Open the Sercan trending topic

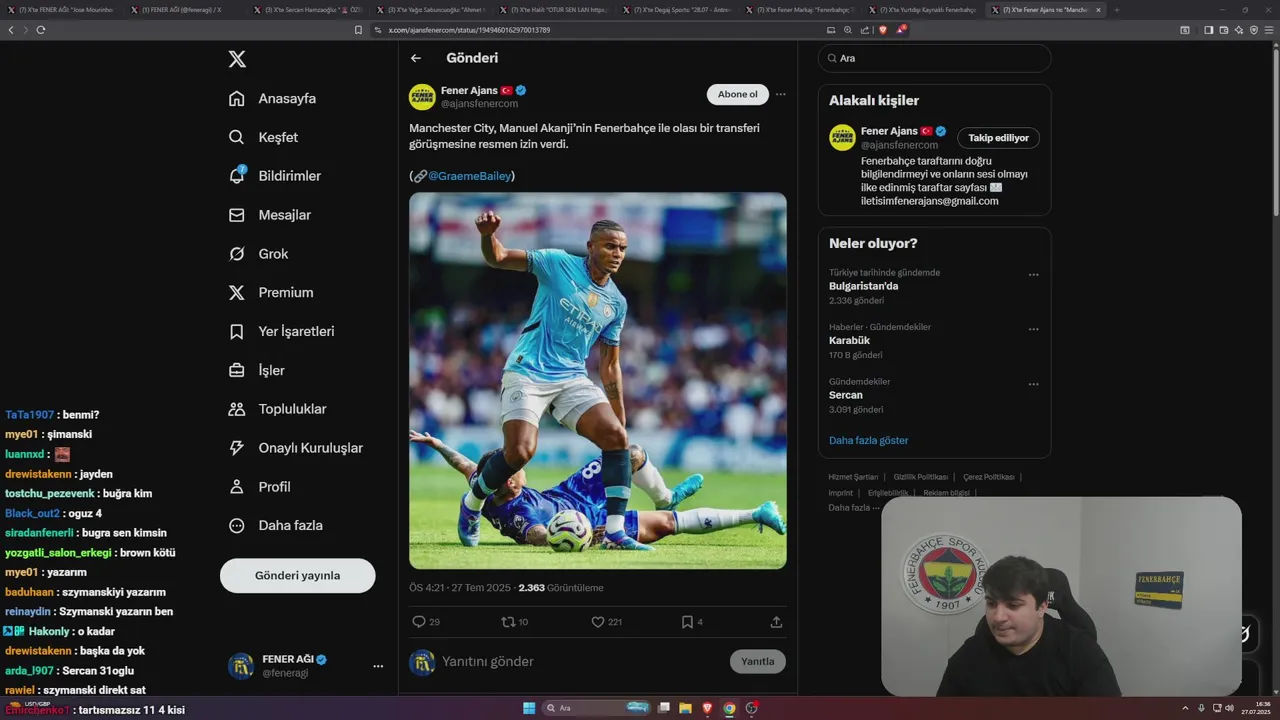846,395
